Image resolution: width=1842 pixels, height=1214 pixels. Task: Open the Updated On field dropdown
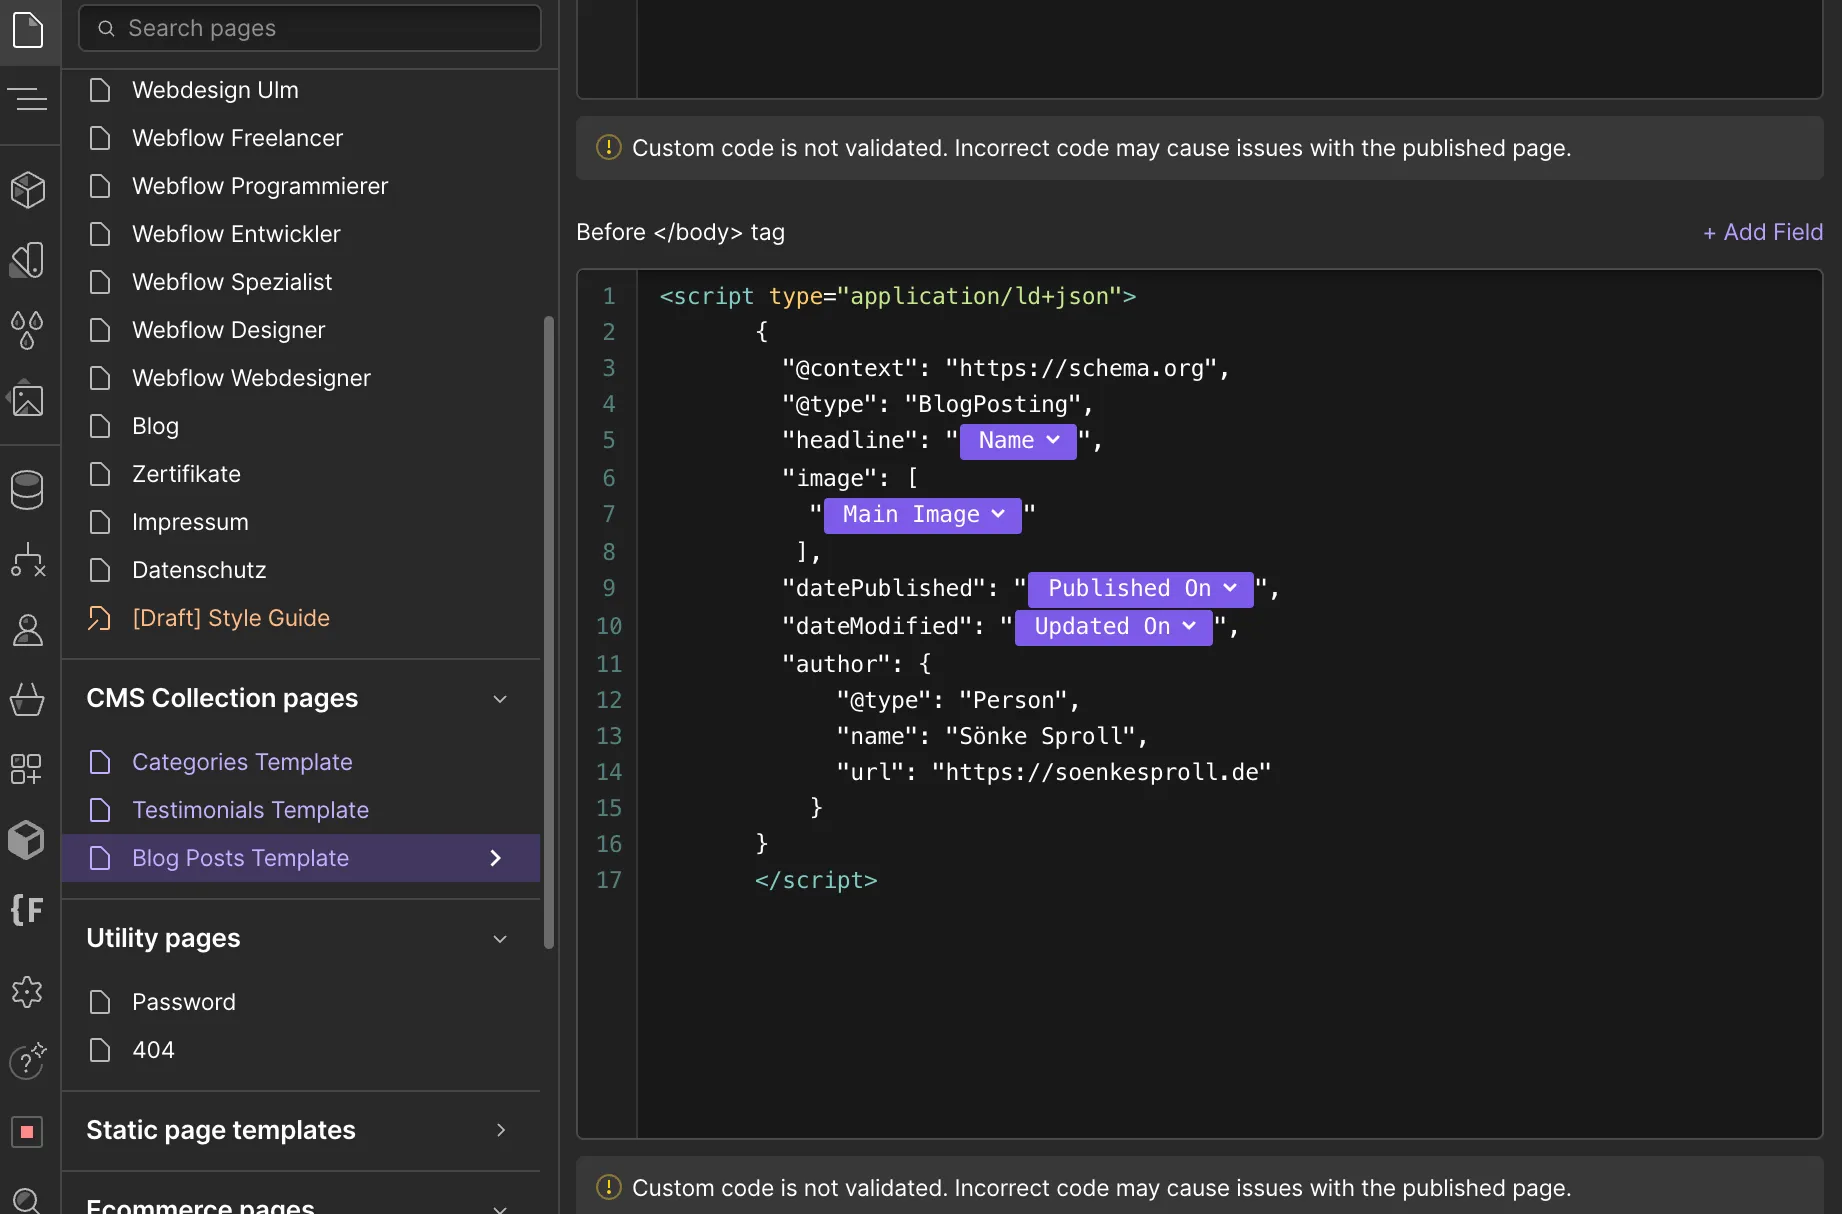click(x=1113, y=627)
